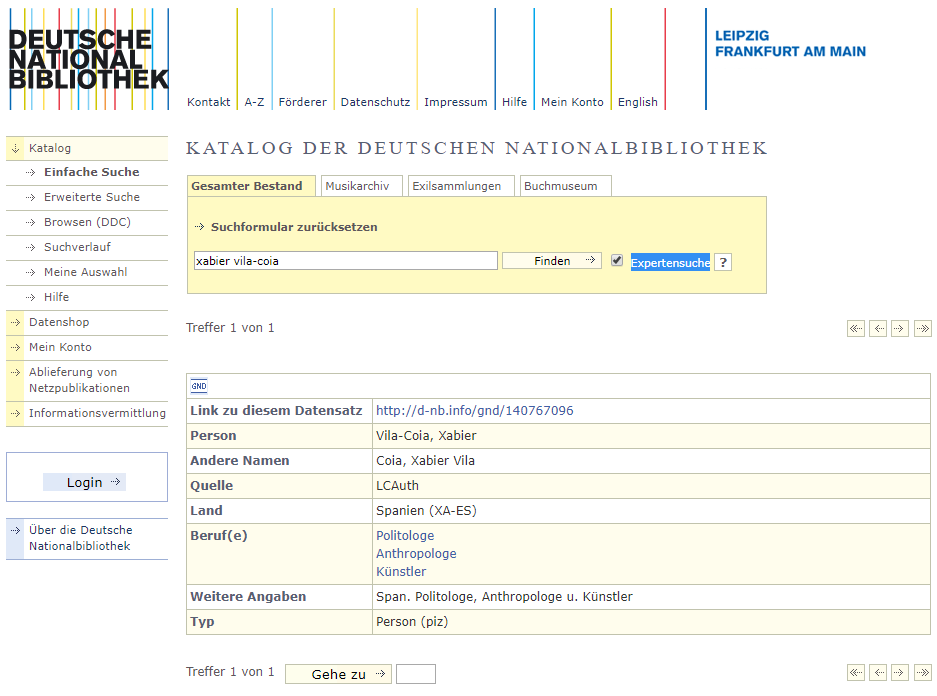Focus the search field containing xabier vila-coia
This screenshot has width=937, height=696.
(345, 260)
